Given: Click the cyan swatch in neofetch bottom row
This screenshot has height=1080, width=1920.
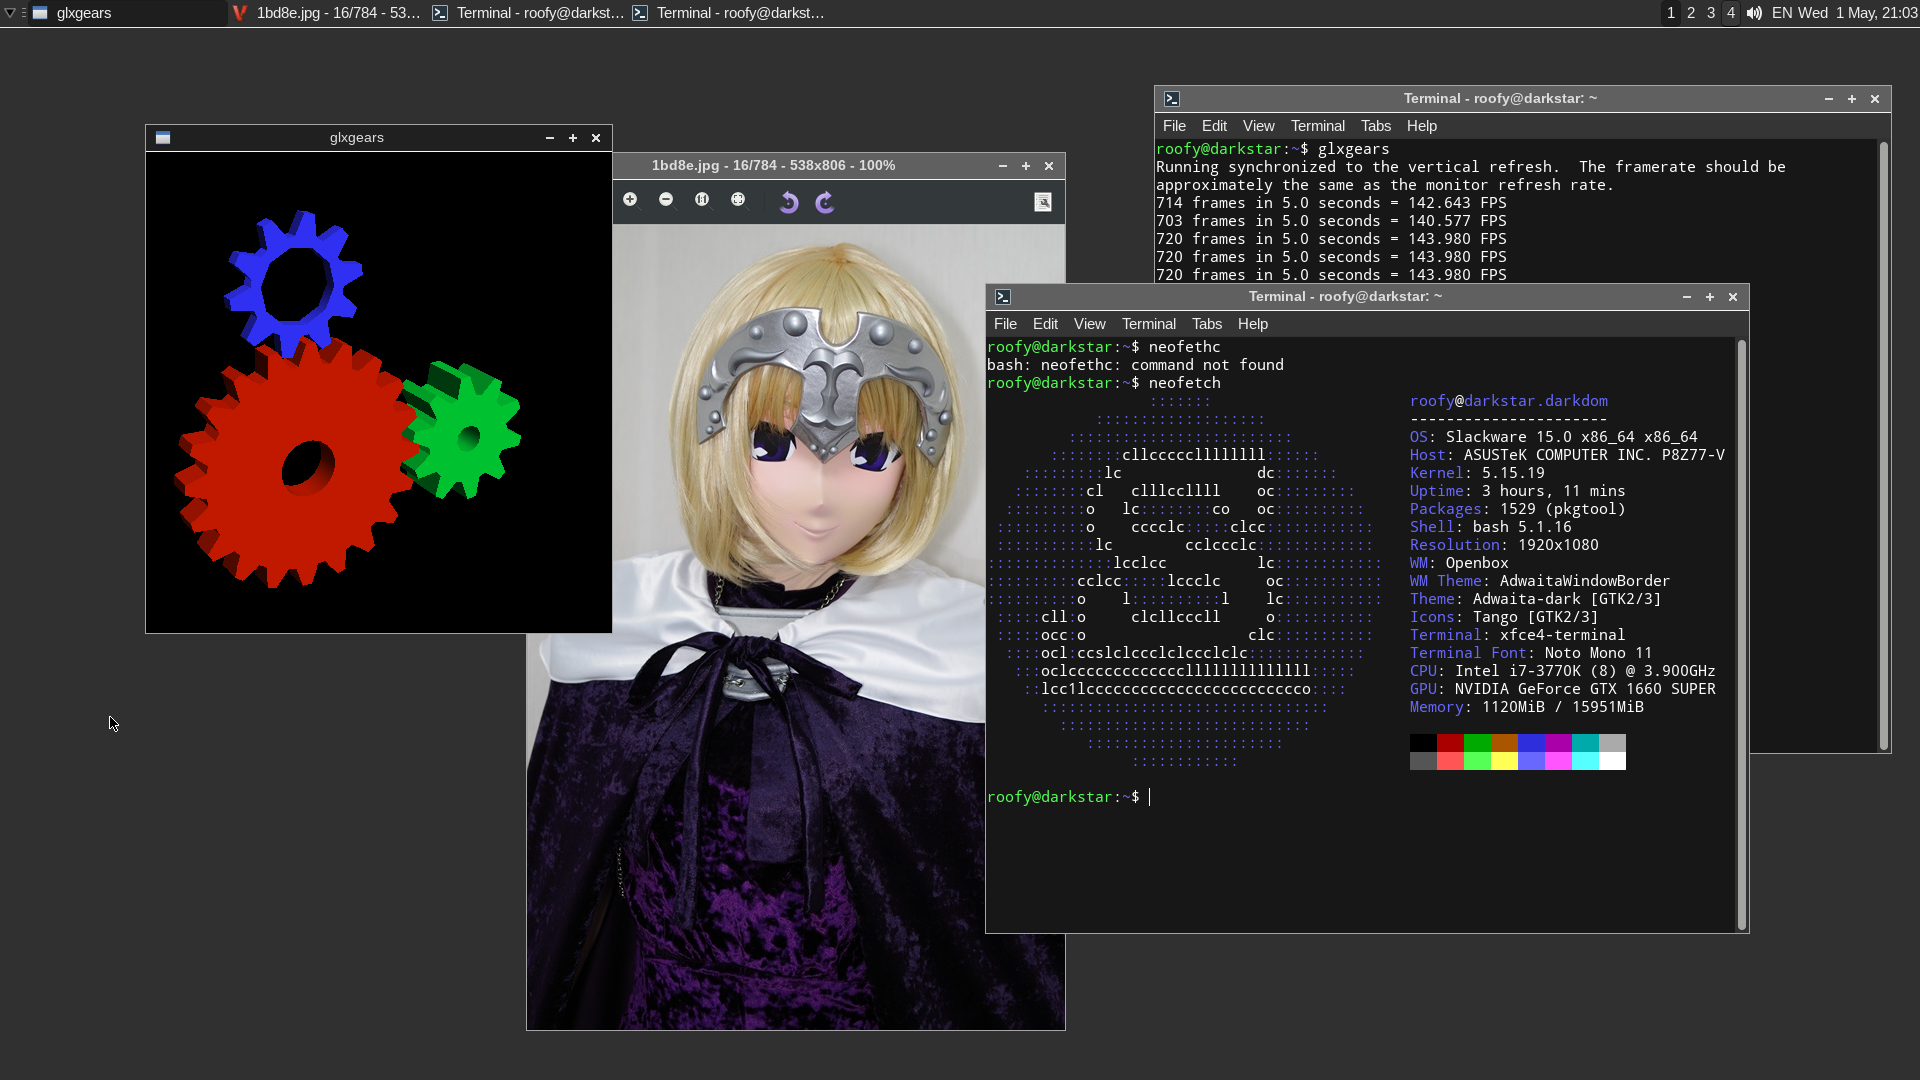Looking at the screenshot, I should point(1585,761).
